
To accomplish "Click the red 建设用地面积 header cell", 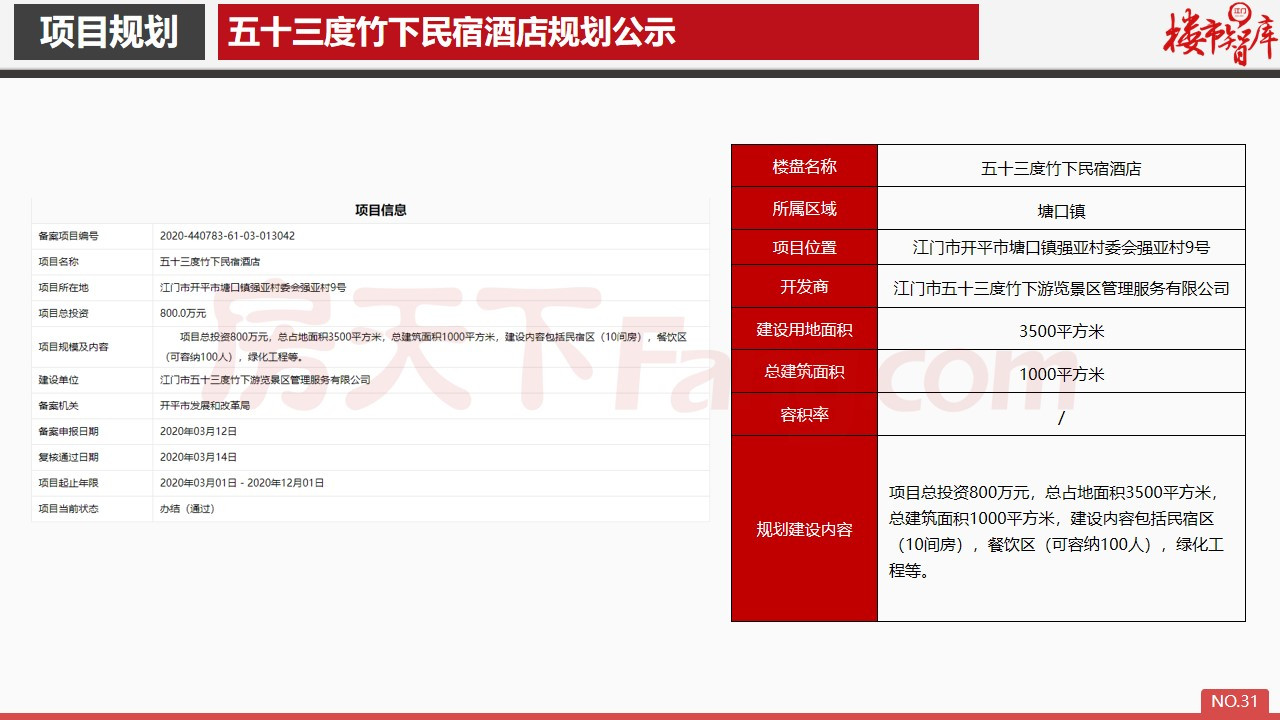I will point(804,329).
